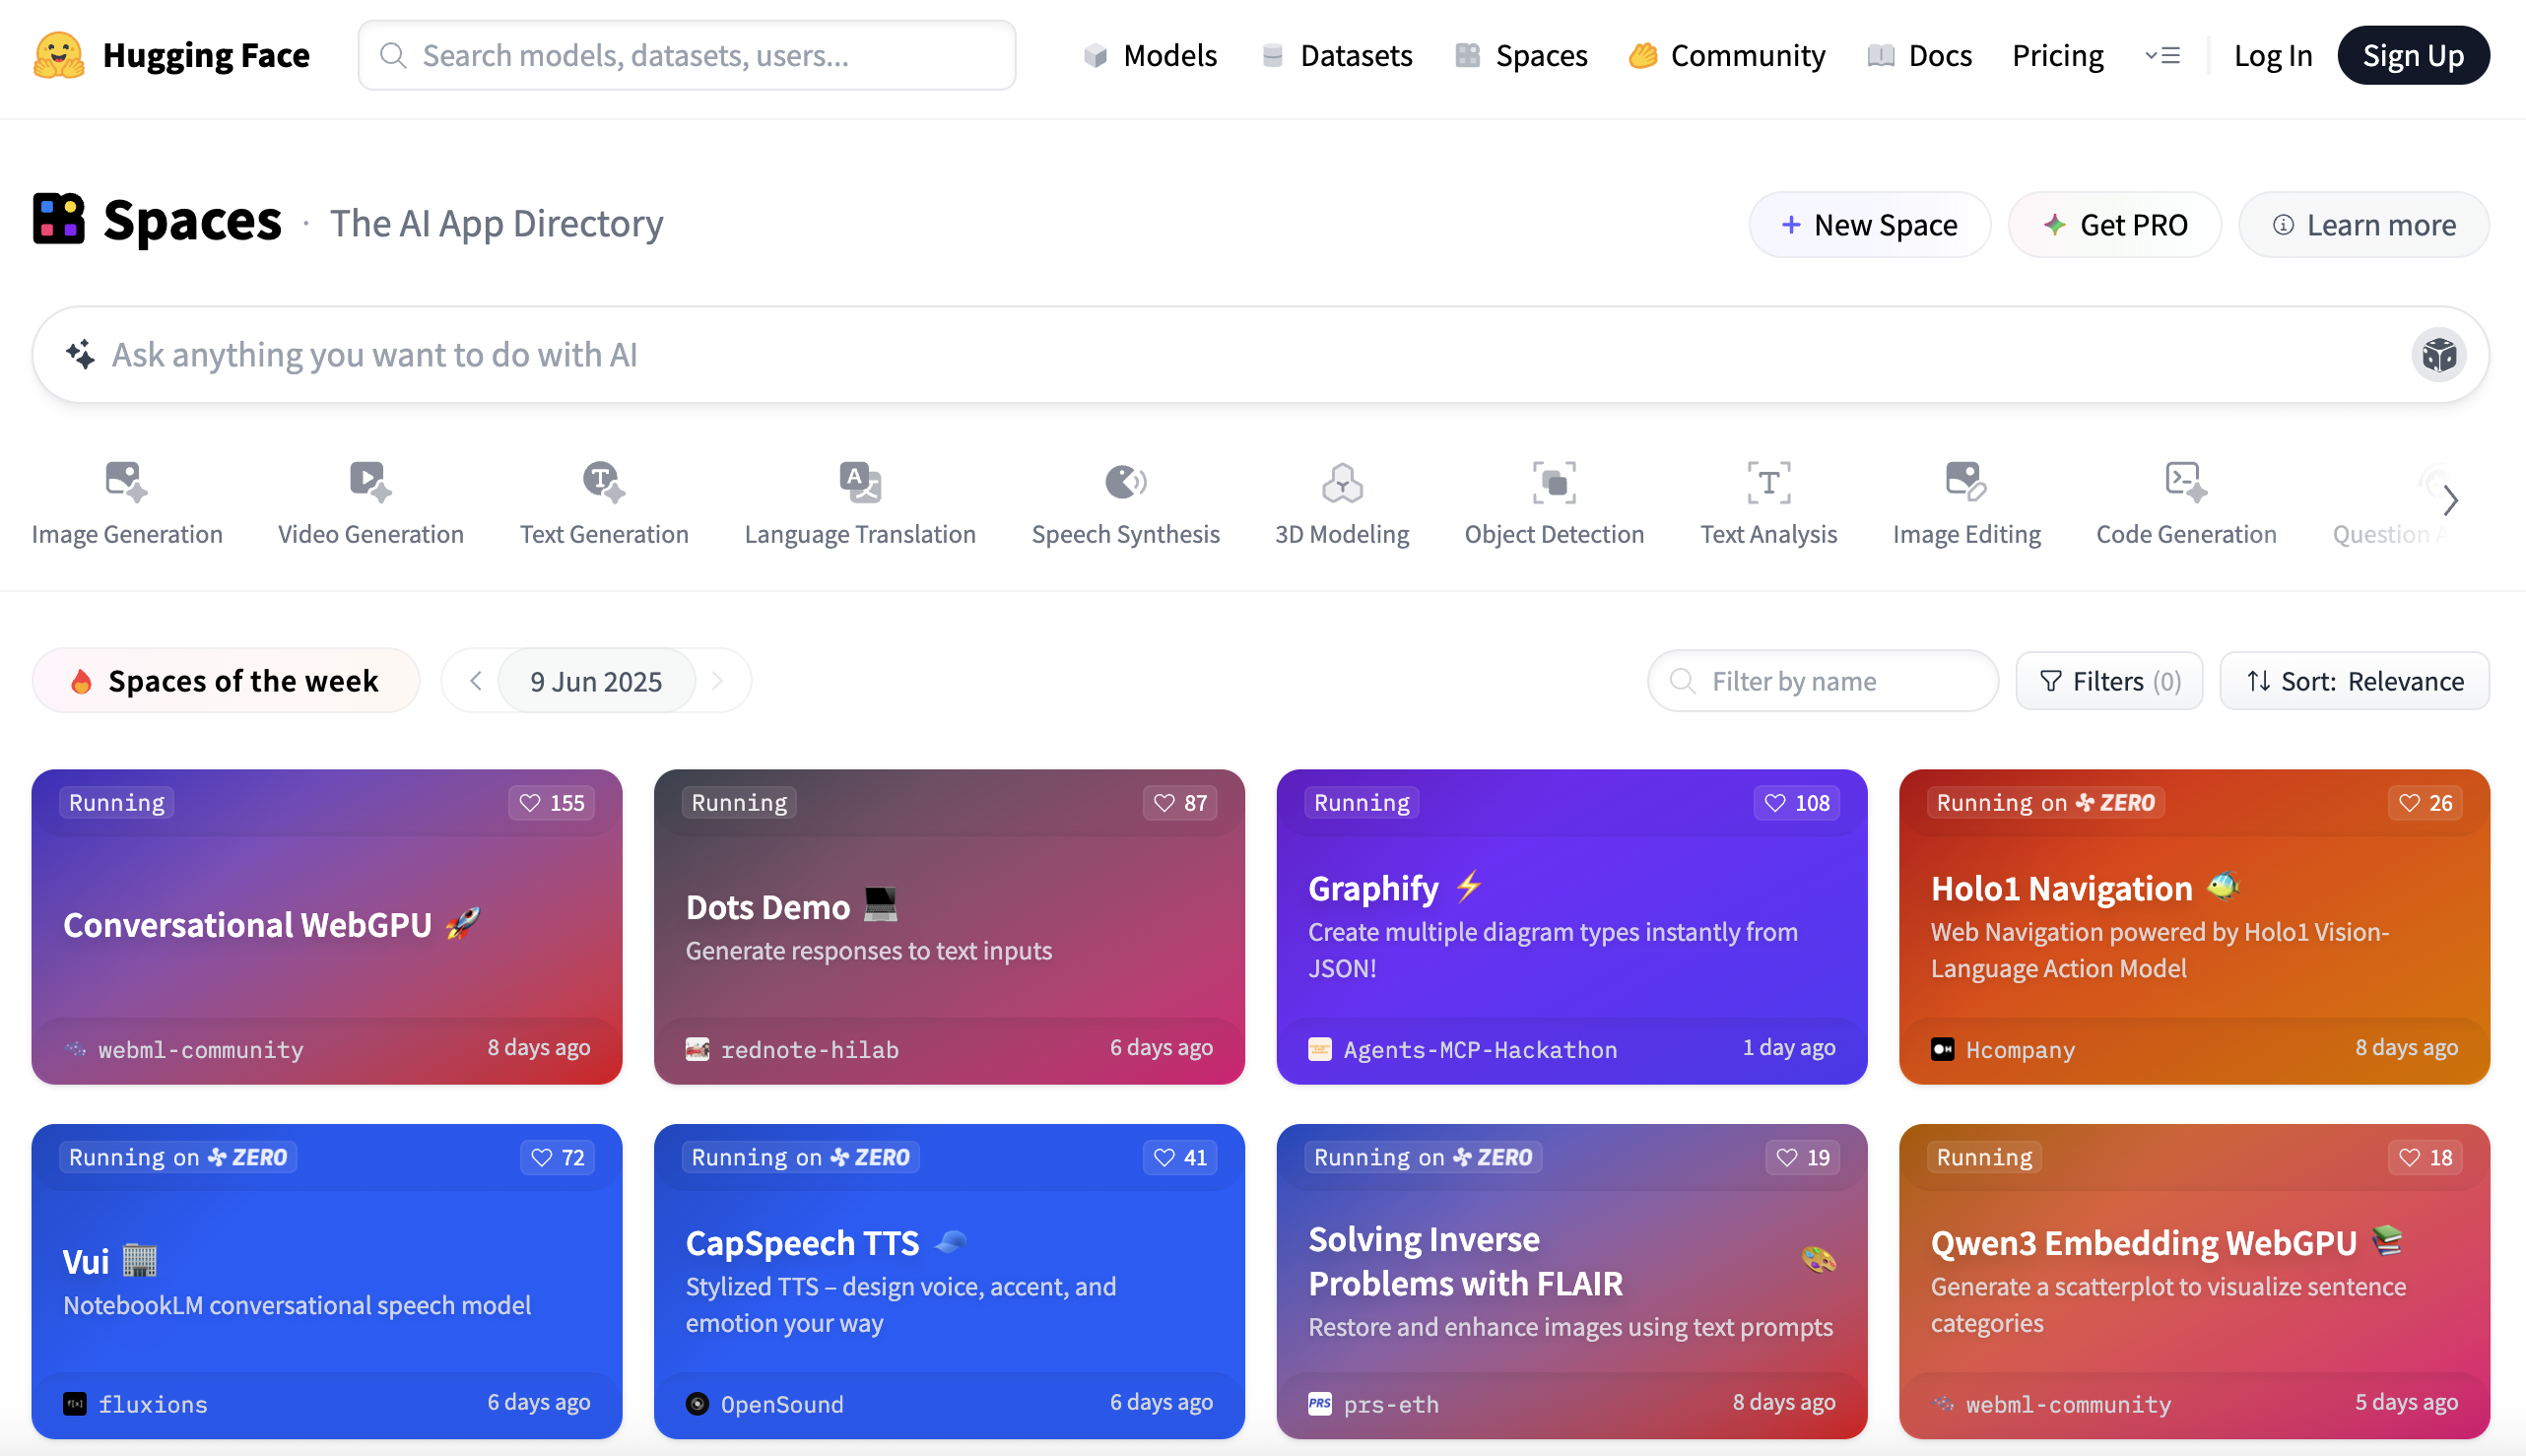Open the Text Analysis category

(x=1769, y=505)
